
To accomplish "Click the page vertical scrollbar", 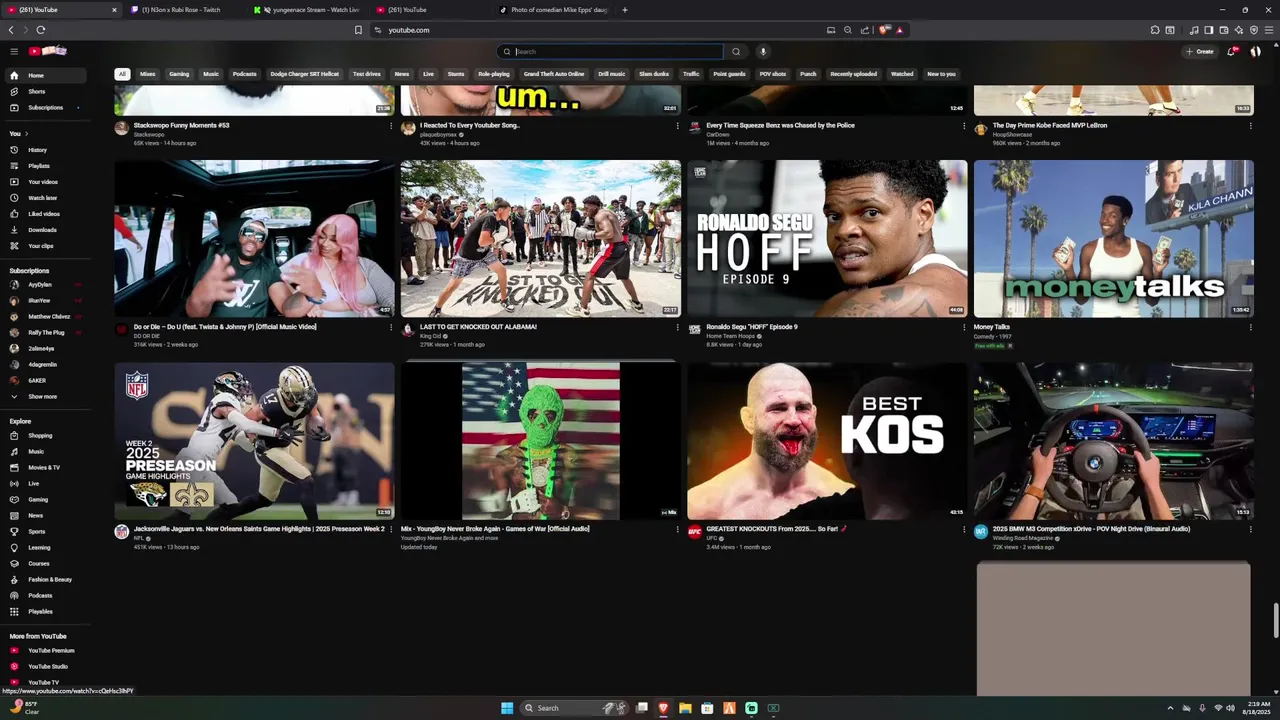I will tap(1275, 620).
